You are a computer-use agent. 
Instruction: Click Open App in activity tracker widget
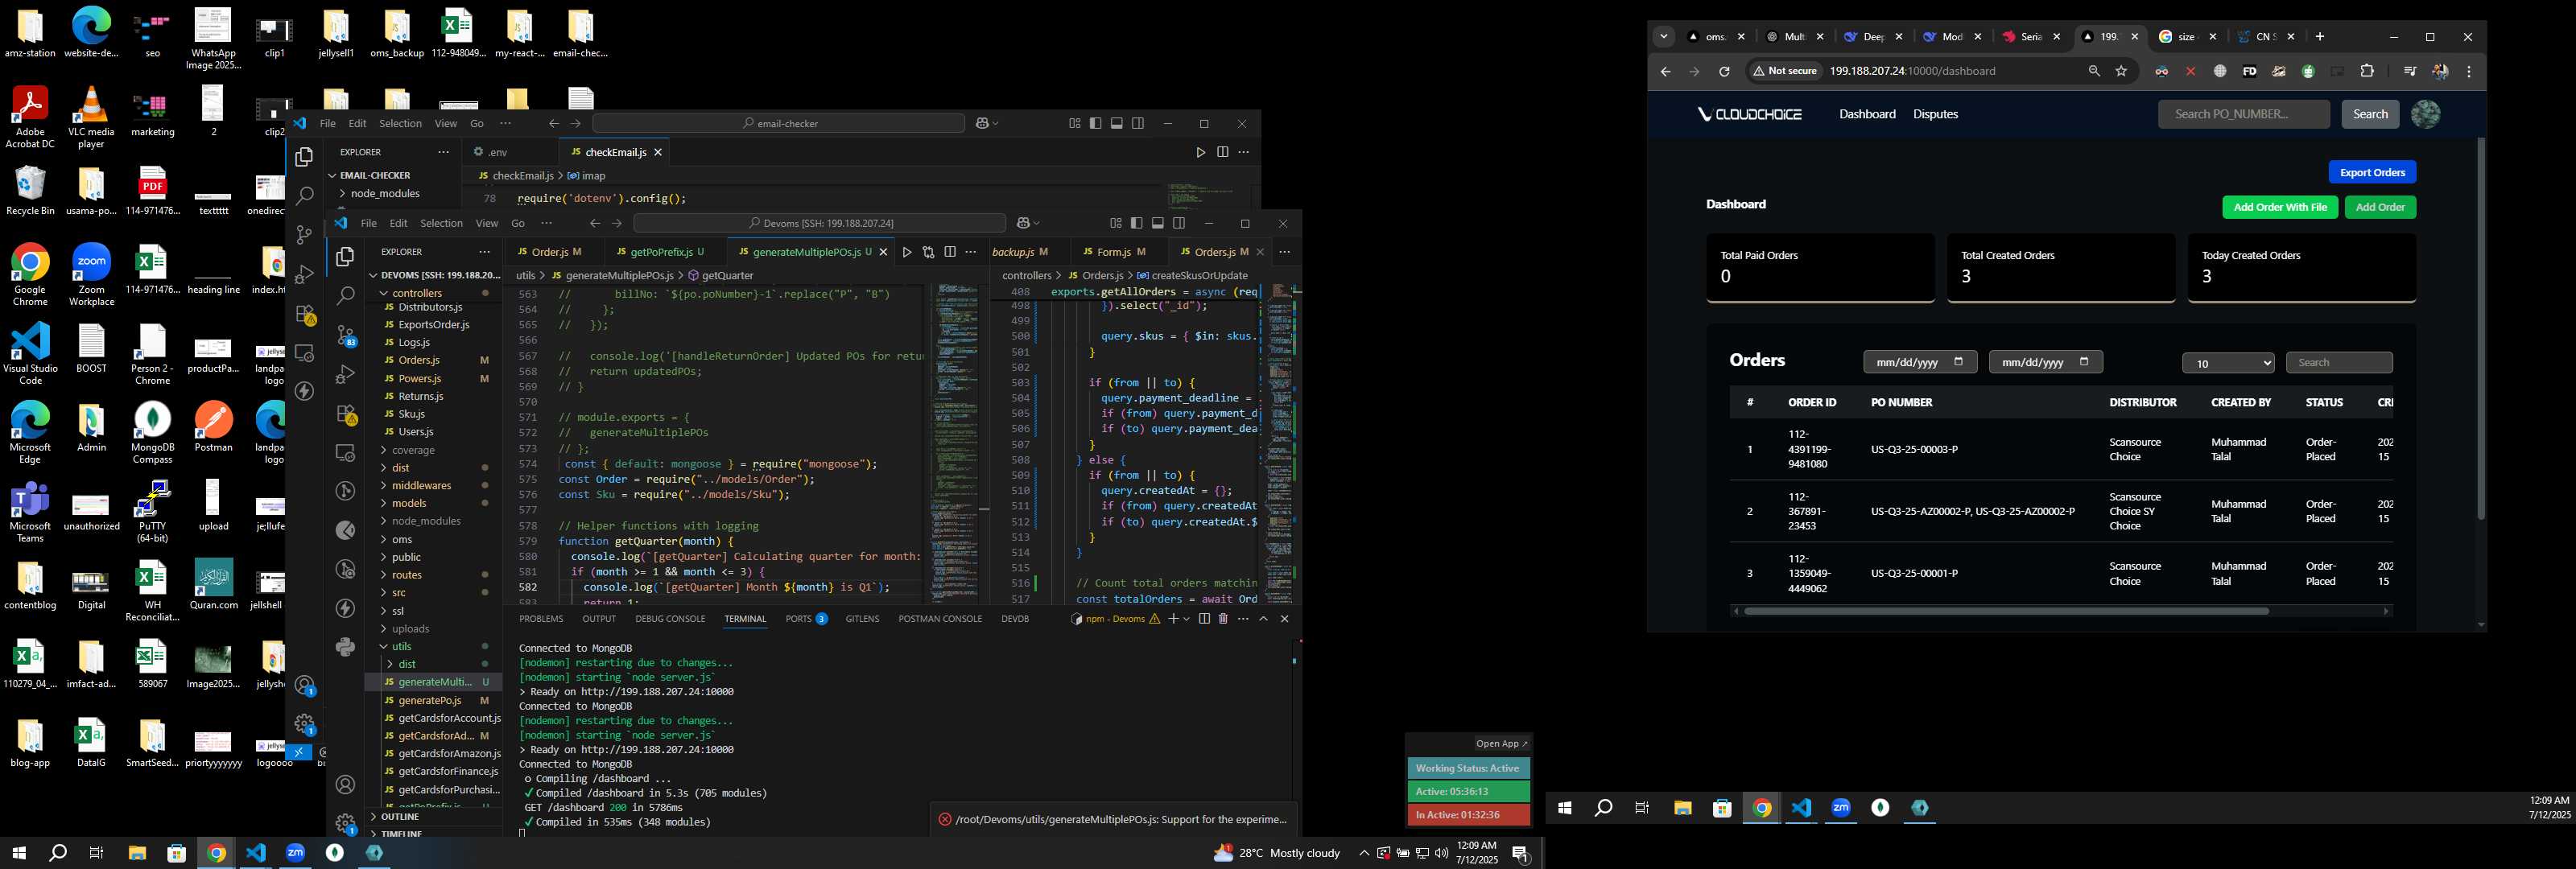(x=1502, y=743)
